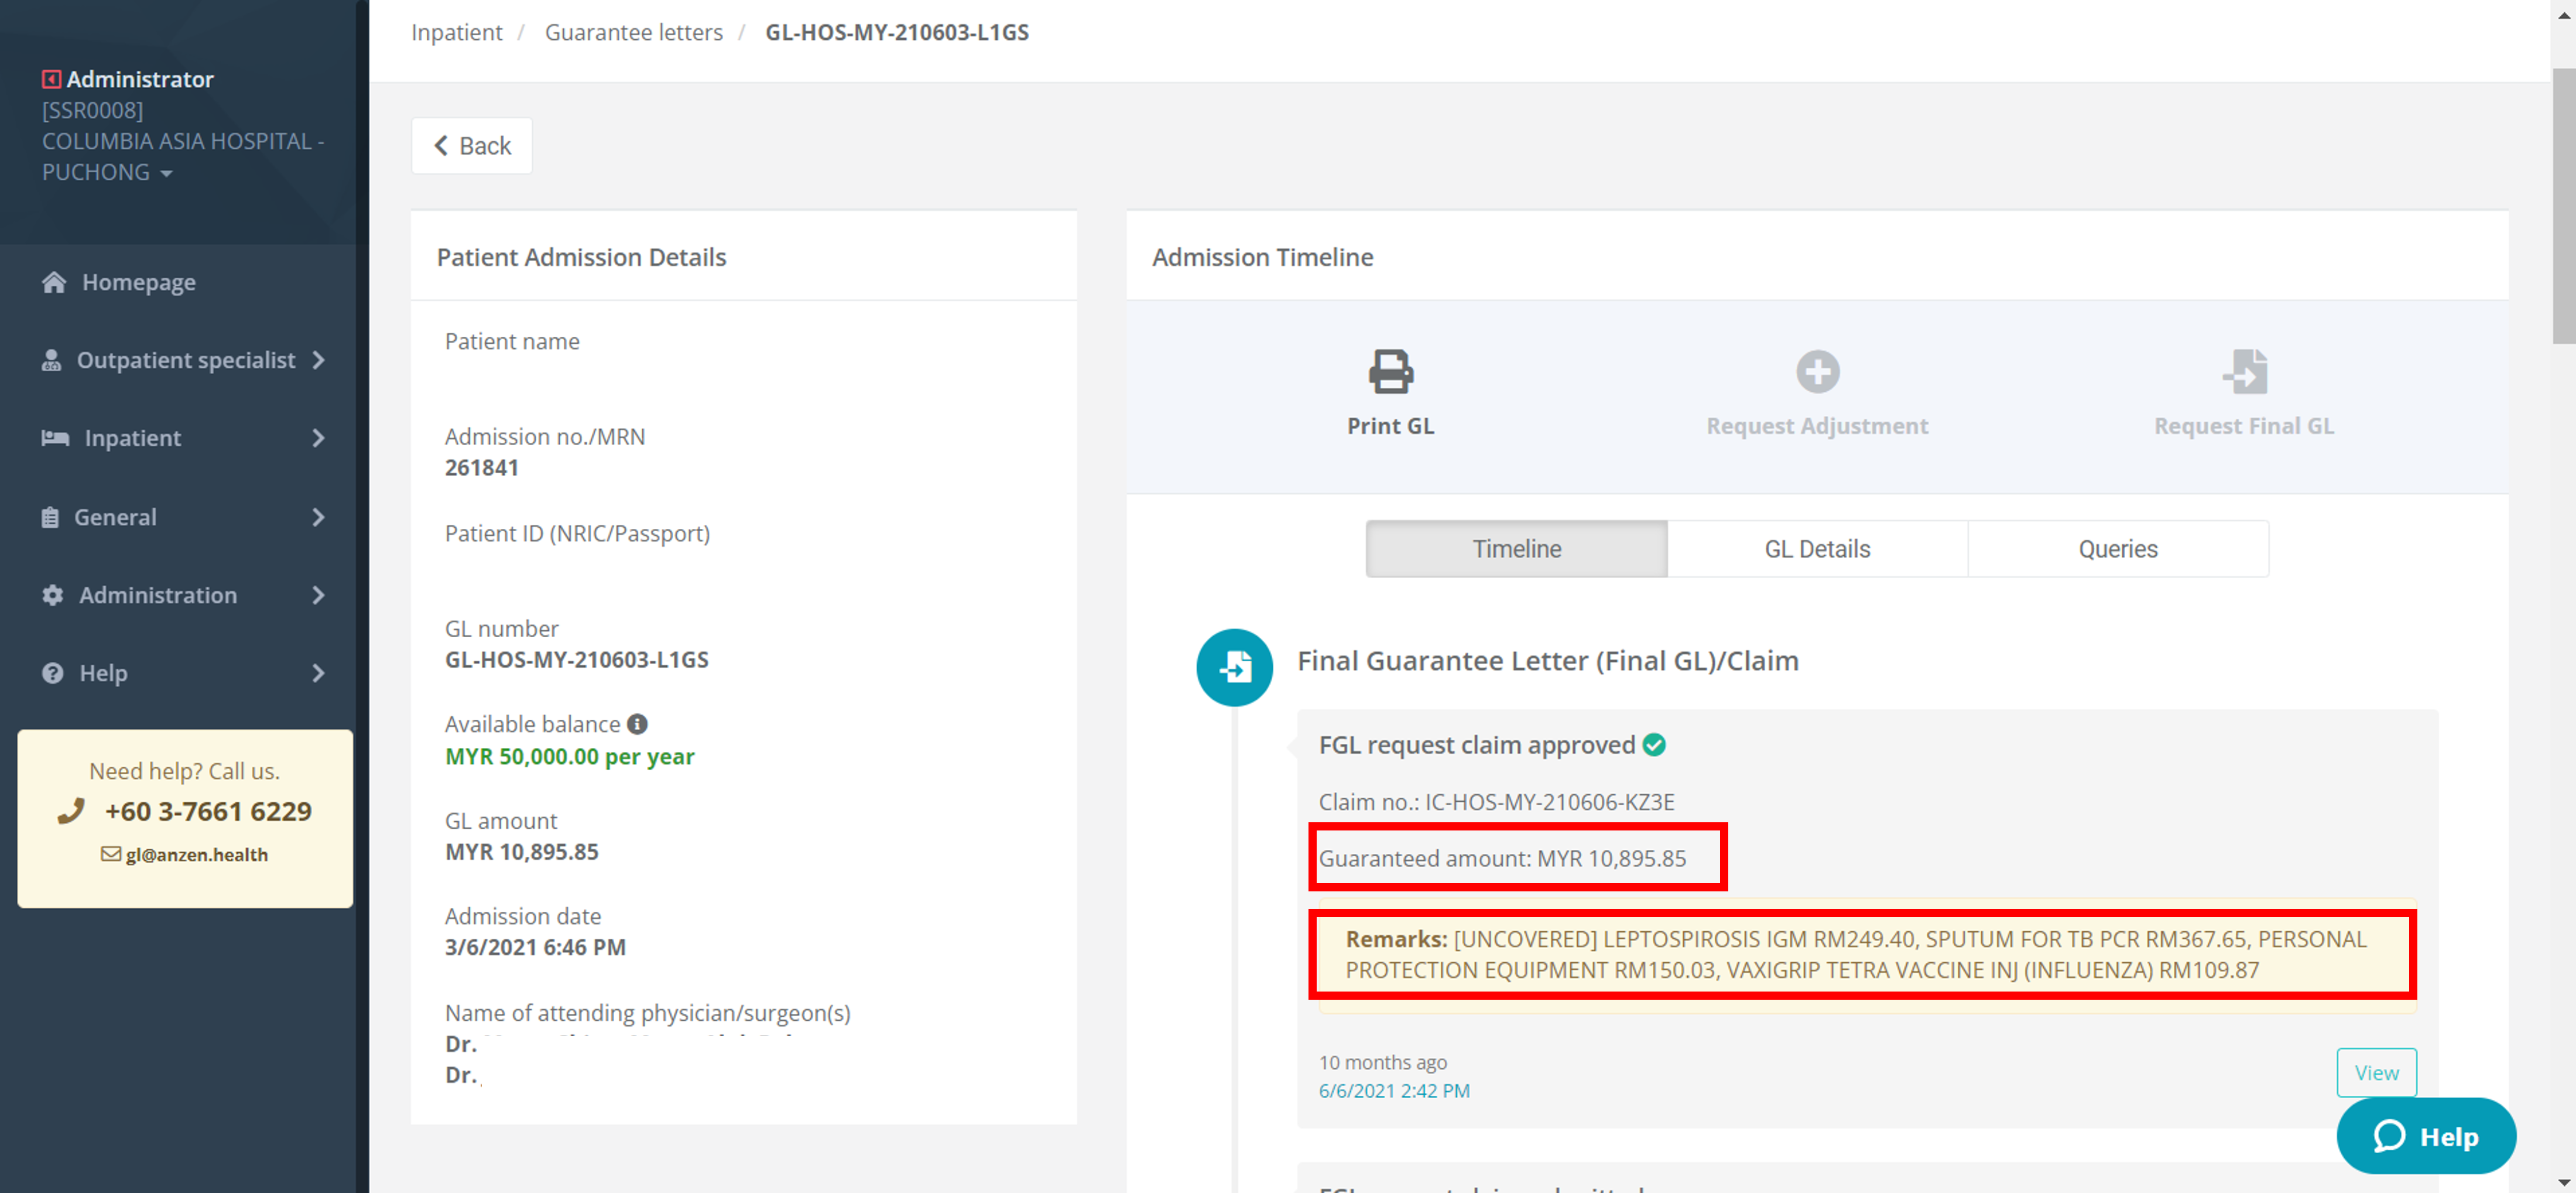
Task: Click the Print GL label
Action: pos(1390,426)
